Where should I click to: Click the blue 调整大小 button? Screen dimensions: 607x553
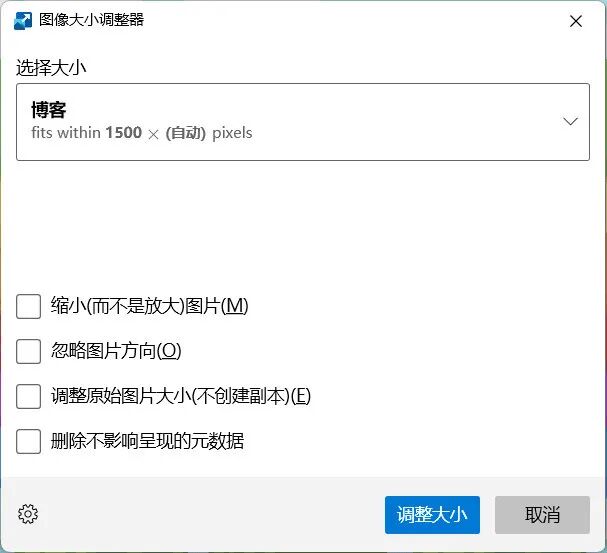click(x=432, y=515)
